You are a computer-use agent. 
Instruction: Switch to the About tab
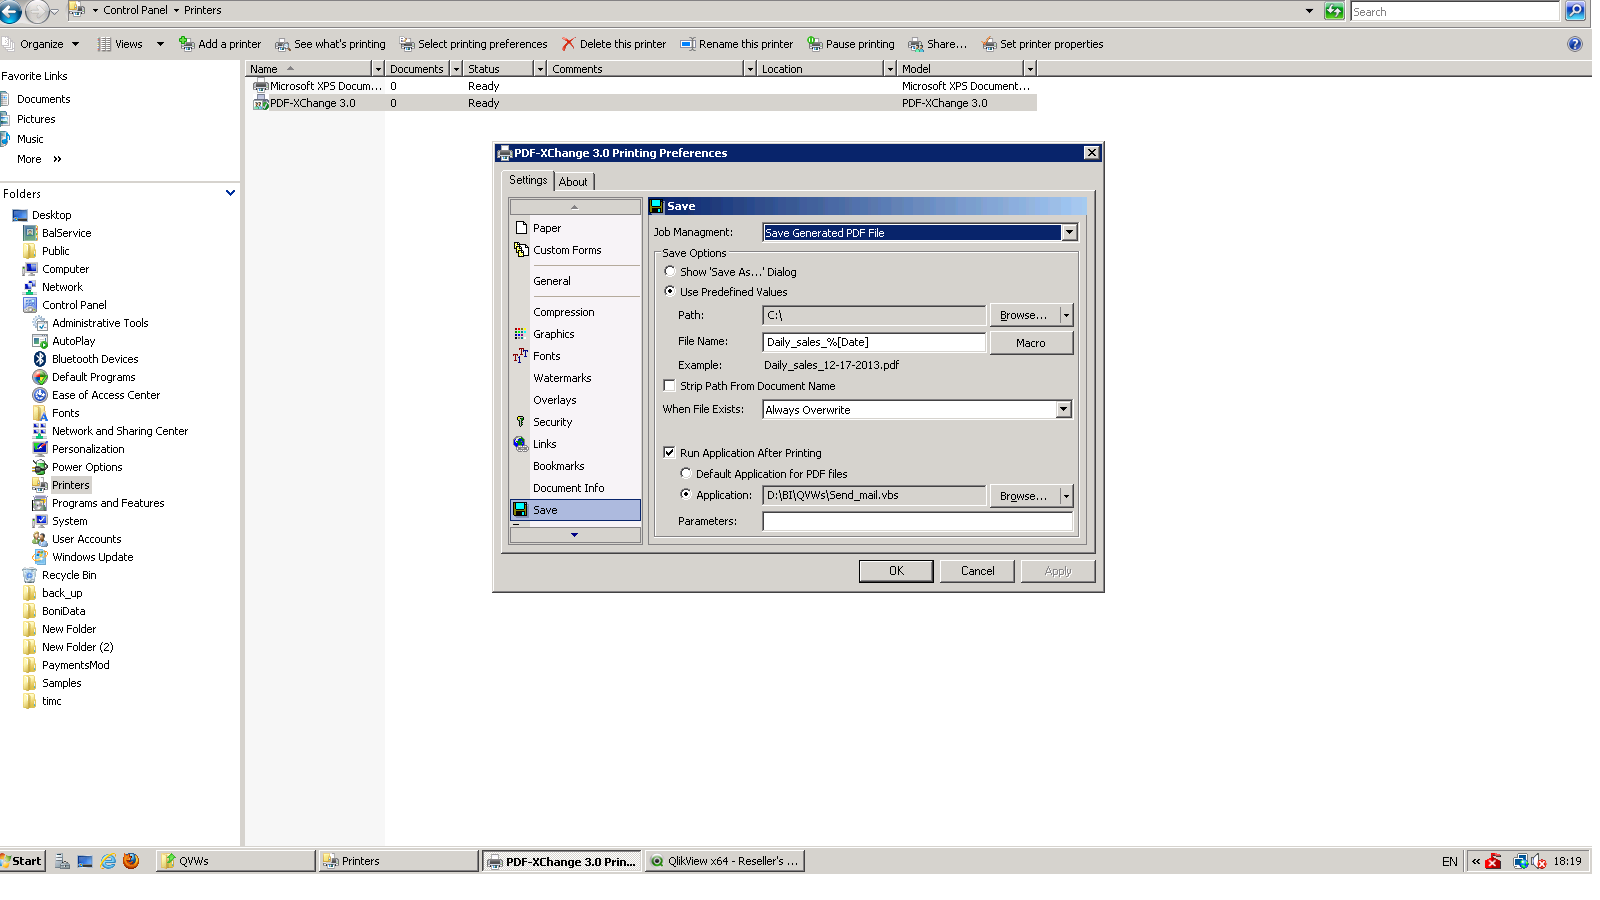(x=574, y=182)
